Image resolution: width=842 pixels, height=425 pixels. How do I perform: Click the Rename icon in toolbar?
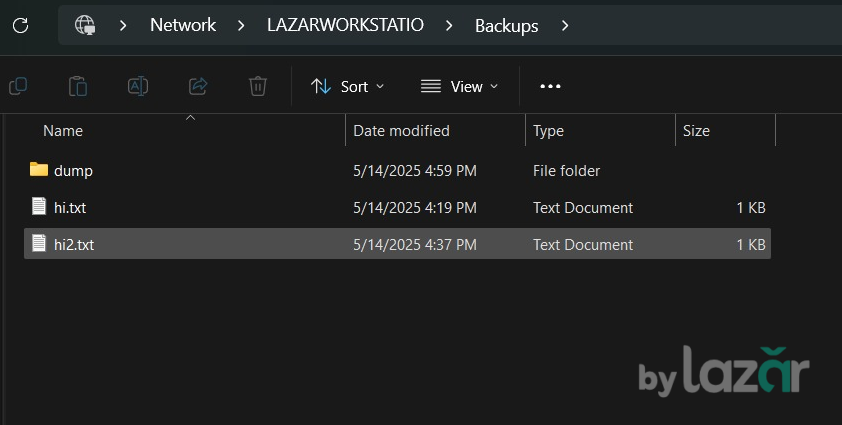coord(138,86)
